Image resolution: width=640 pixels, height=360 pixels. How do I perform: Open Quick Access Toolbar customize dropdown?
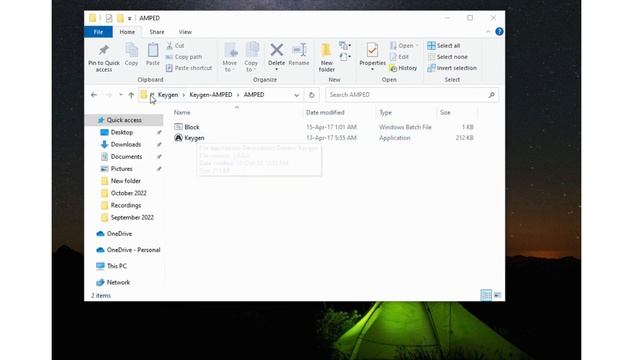(129, 18)
